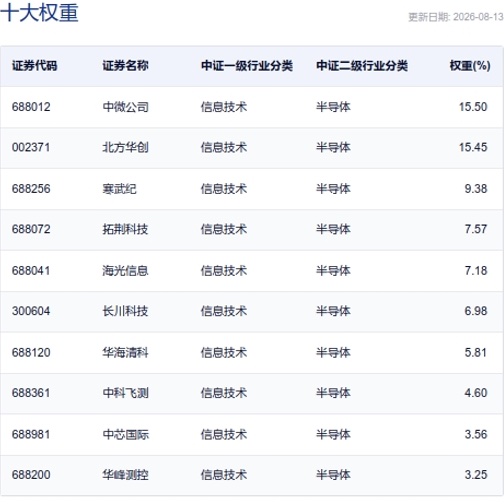Open the 北方华创 security name
Viewport: 504px width, 504px height.
coord(125,147)
